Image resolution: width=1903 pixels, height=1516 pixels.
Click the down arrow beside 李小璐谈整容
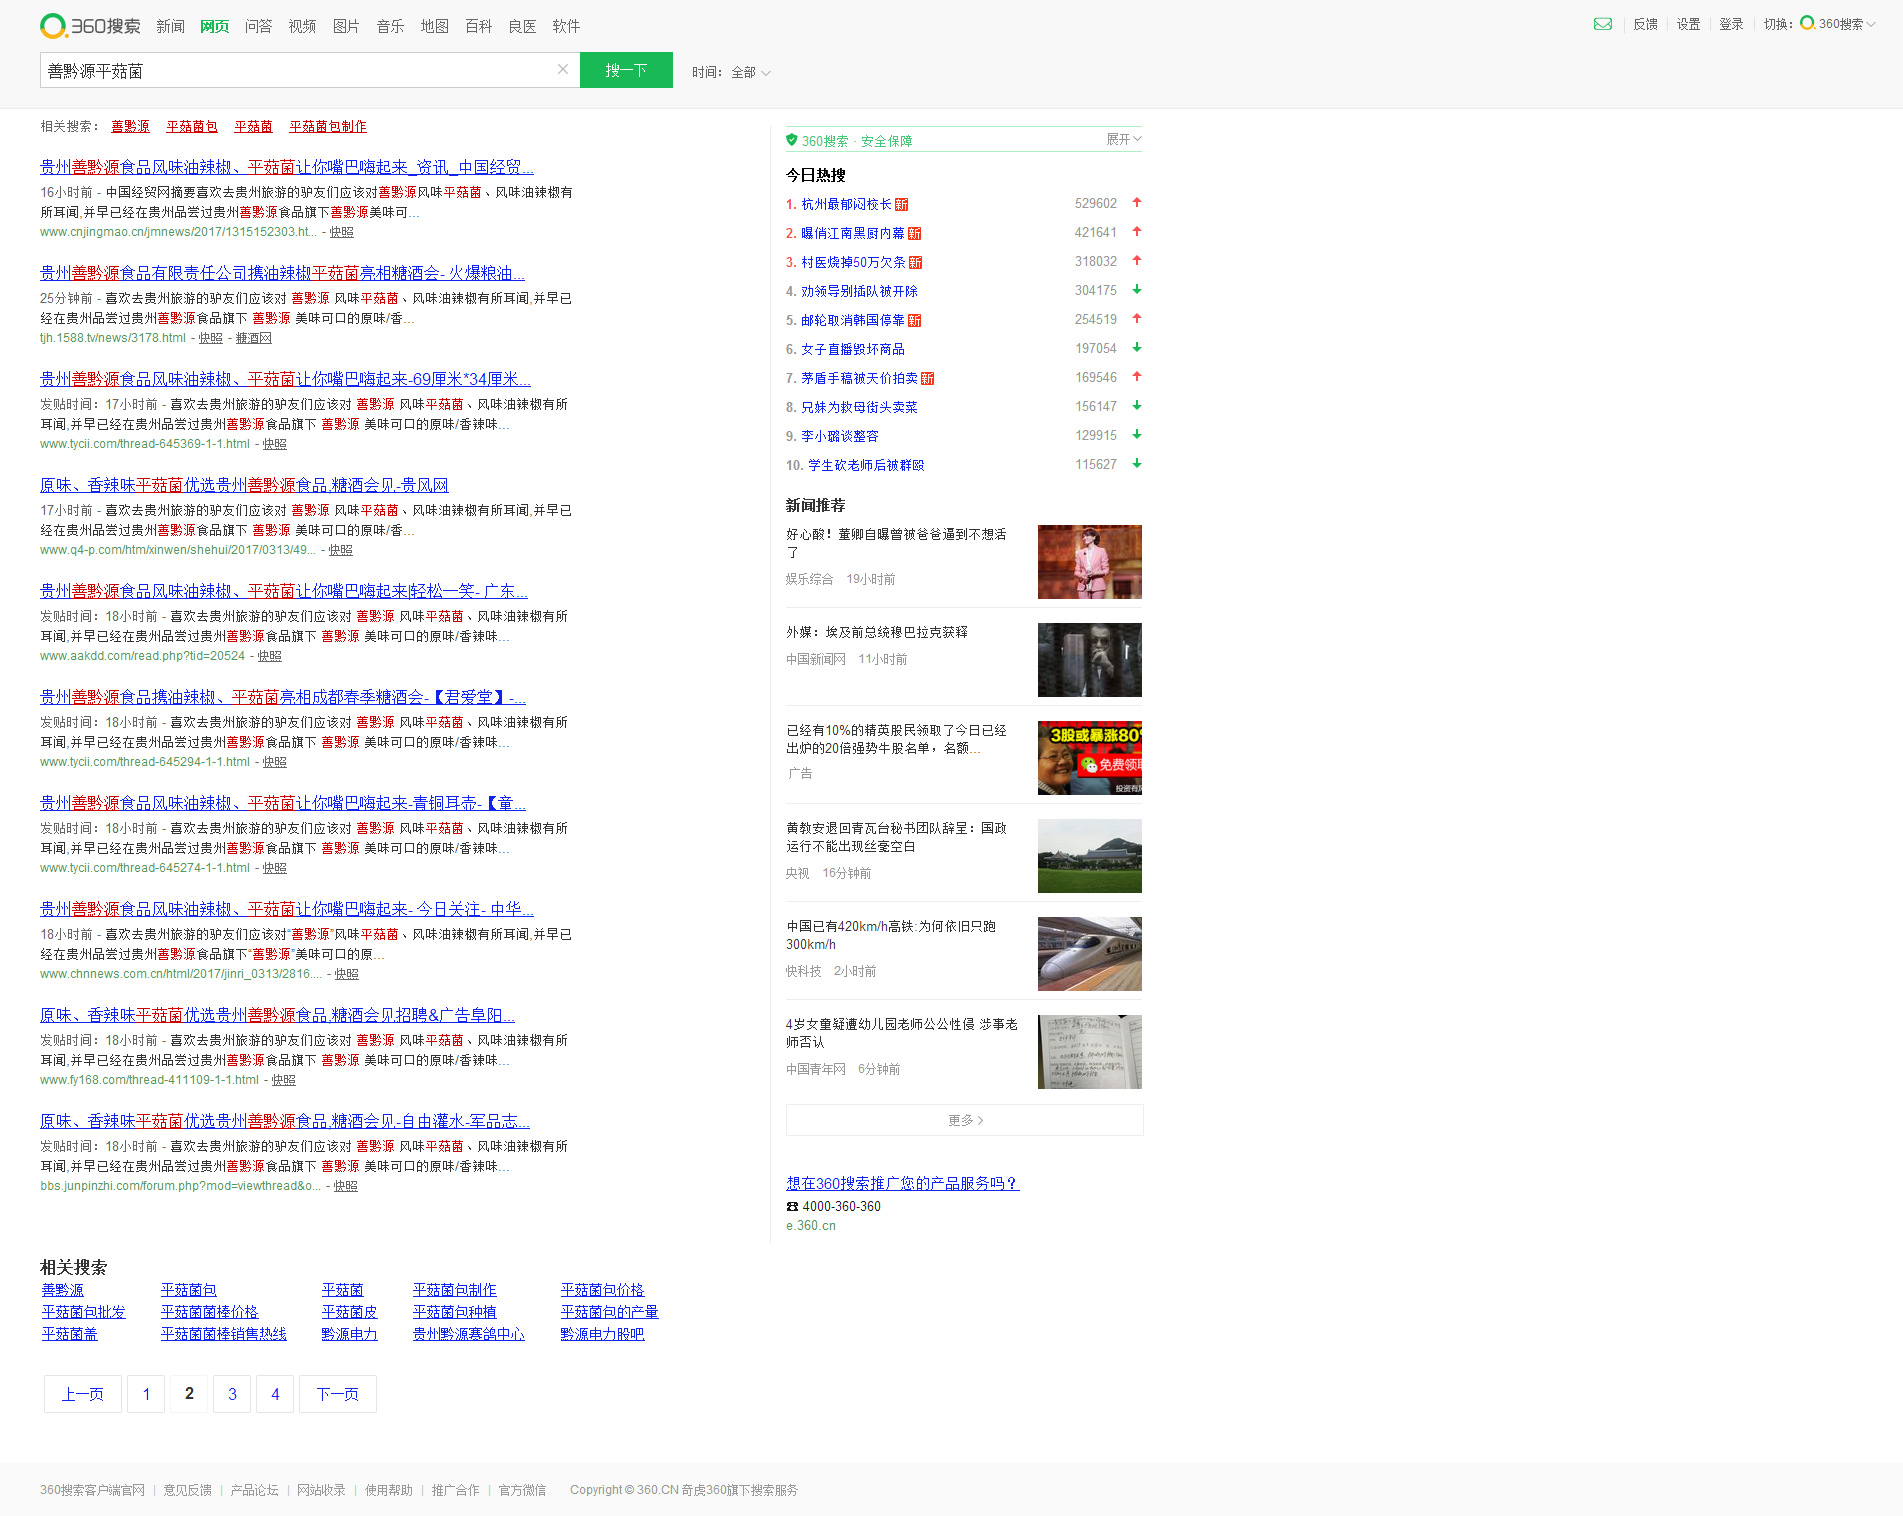click(x=1137, y=435)
